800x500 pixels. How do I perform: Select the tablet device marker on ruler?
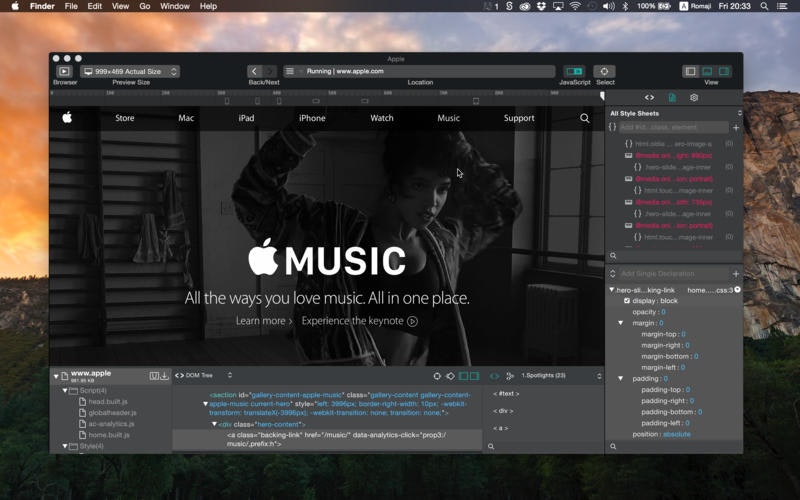click(x=476, y=101)
